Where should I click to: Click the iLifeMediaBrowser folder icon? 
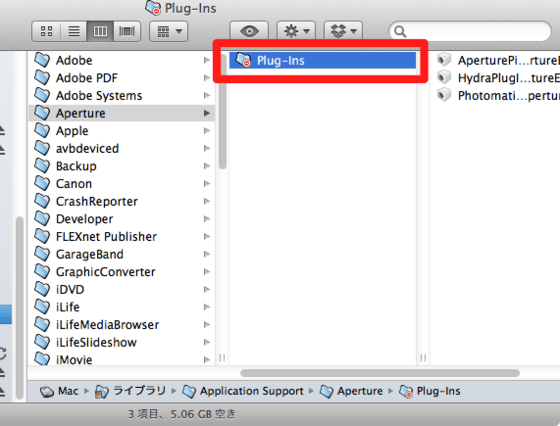[x=42, y=324]
